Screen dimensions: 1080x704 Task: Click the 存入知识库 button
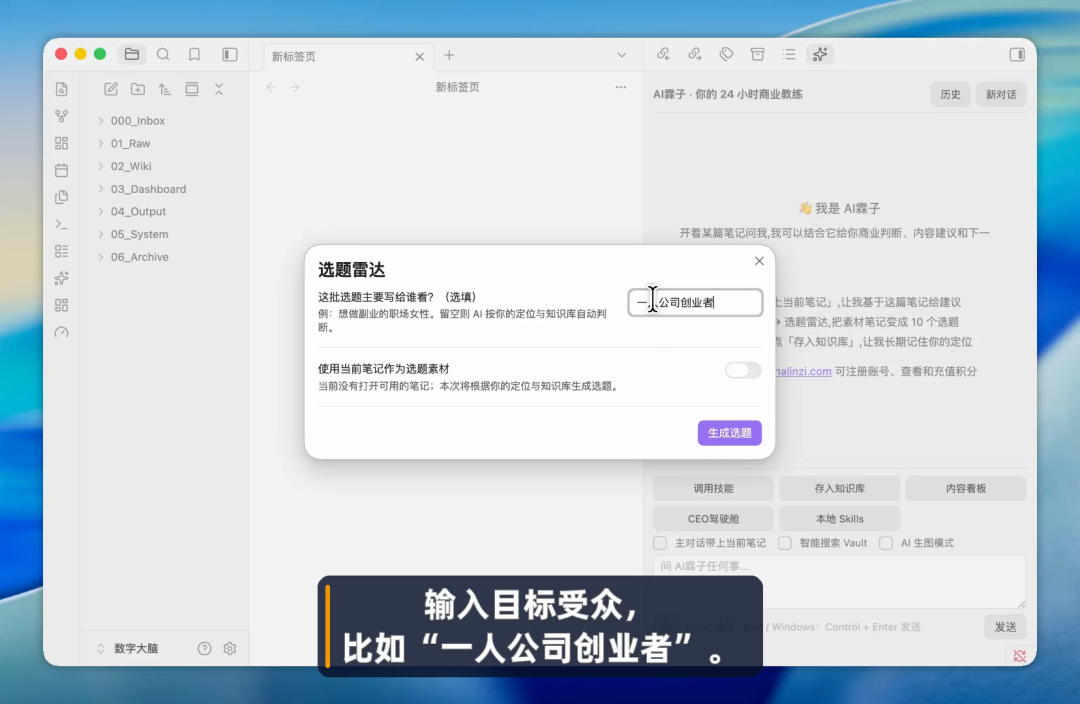pyautogui.click(x=839, y=488)
